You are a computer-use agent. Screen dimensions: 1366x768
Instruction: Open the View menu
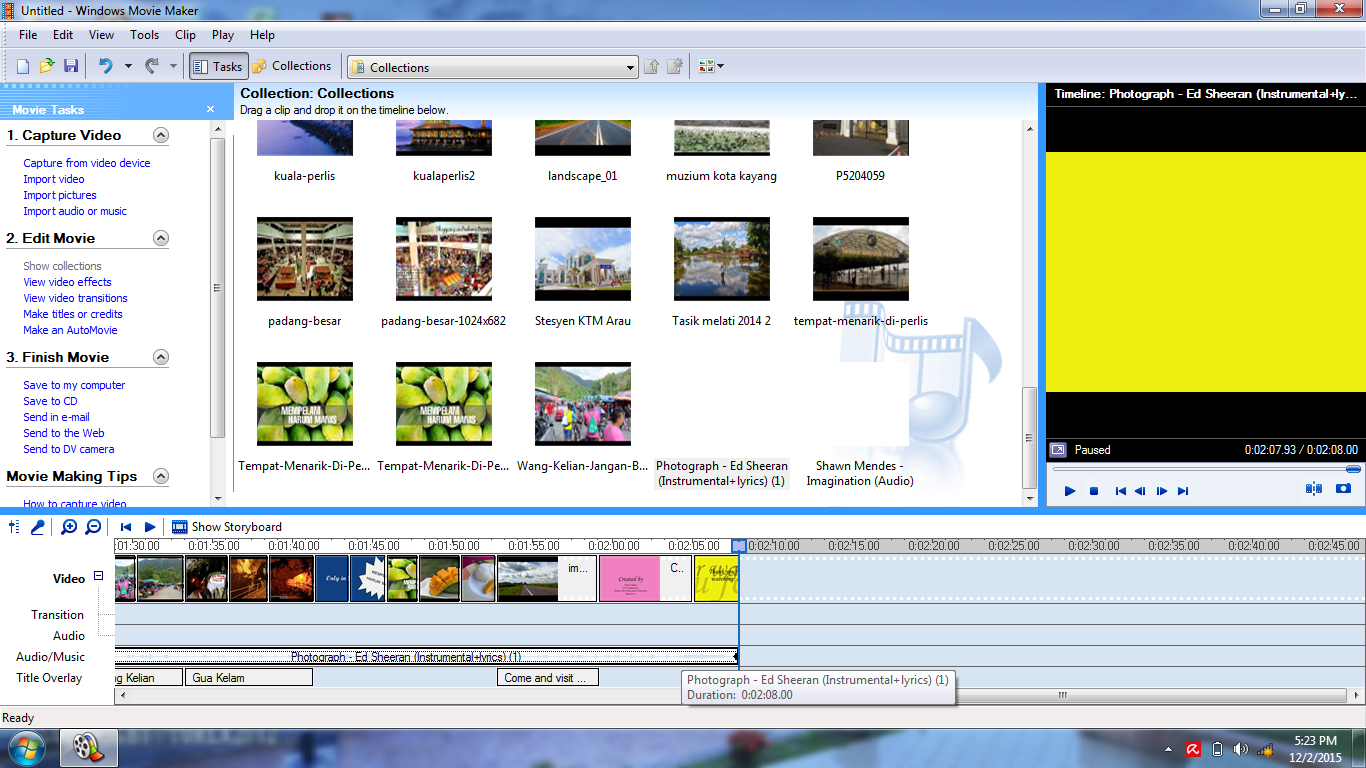(101, 35)
